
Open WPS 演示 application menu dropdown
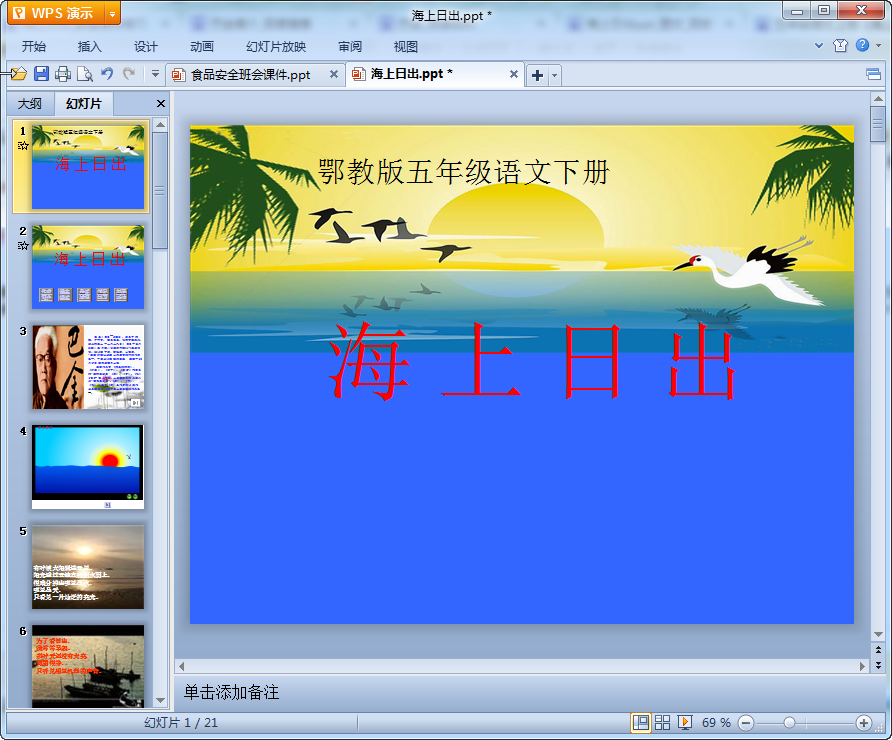113,14
